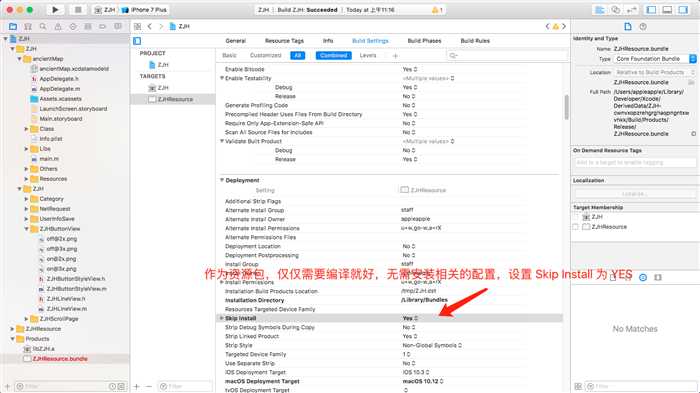
Task: Toggle ZJH target membership checkbox
Action: 576,217
